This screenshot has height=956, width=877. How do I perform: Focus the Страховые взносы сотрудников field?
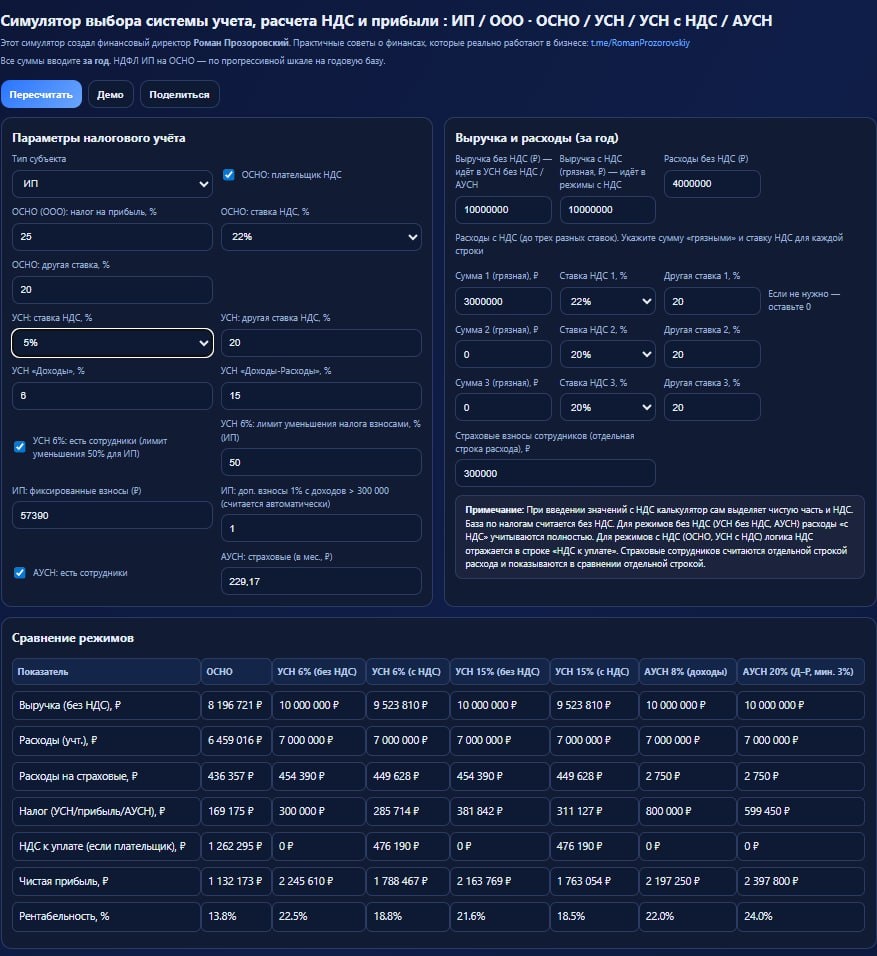coord(555,473)
